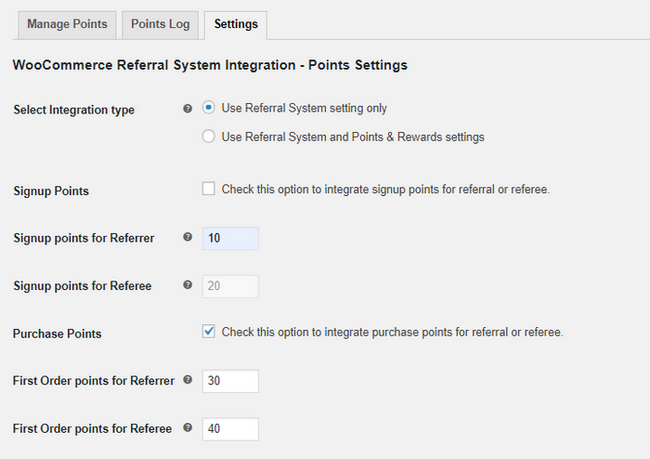This screenshot has width=650, height=459.
Task: Show help icon for Signup points for Referrer
Action: tap(187, 237)
